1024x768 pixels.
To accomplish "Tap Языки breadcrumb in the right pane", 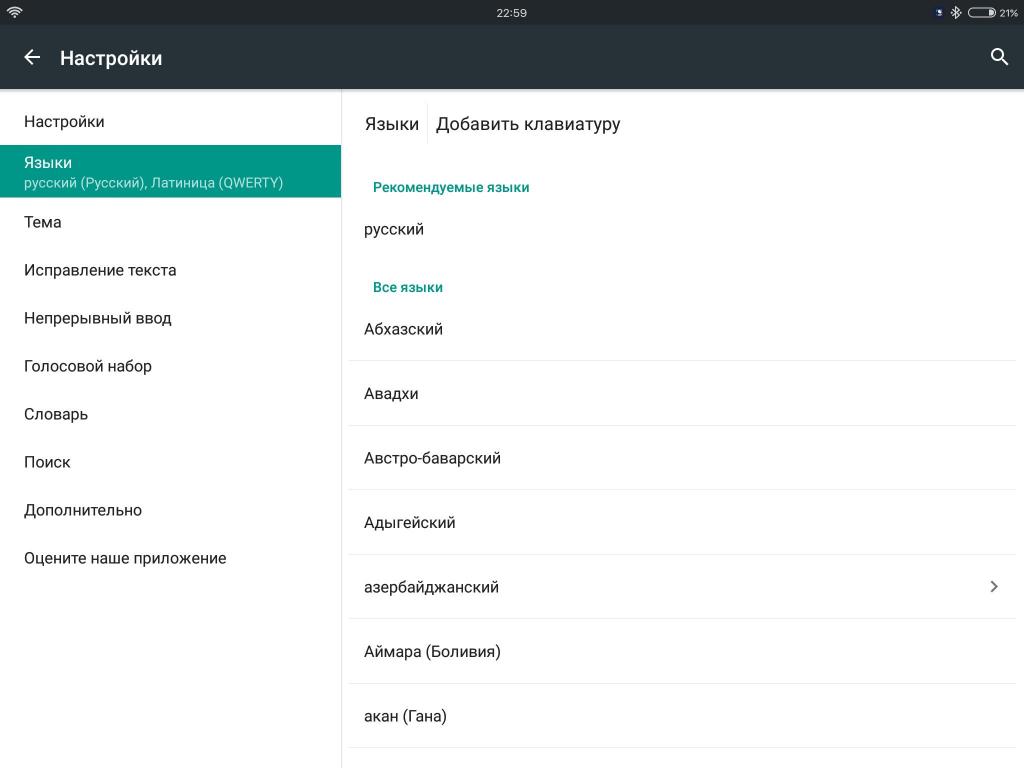I will point(391,124).
